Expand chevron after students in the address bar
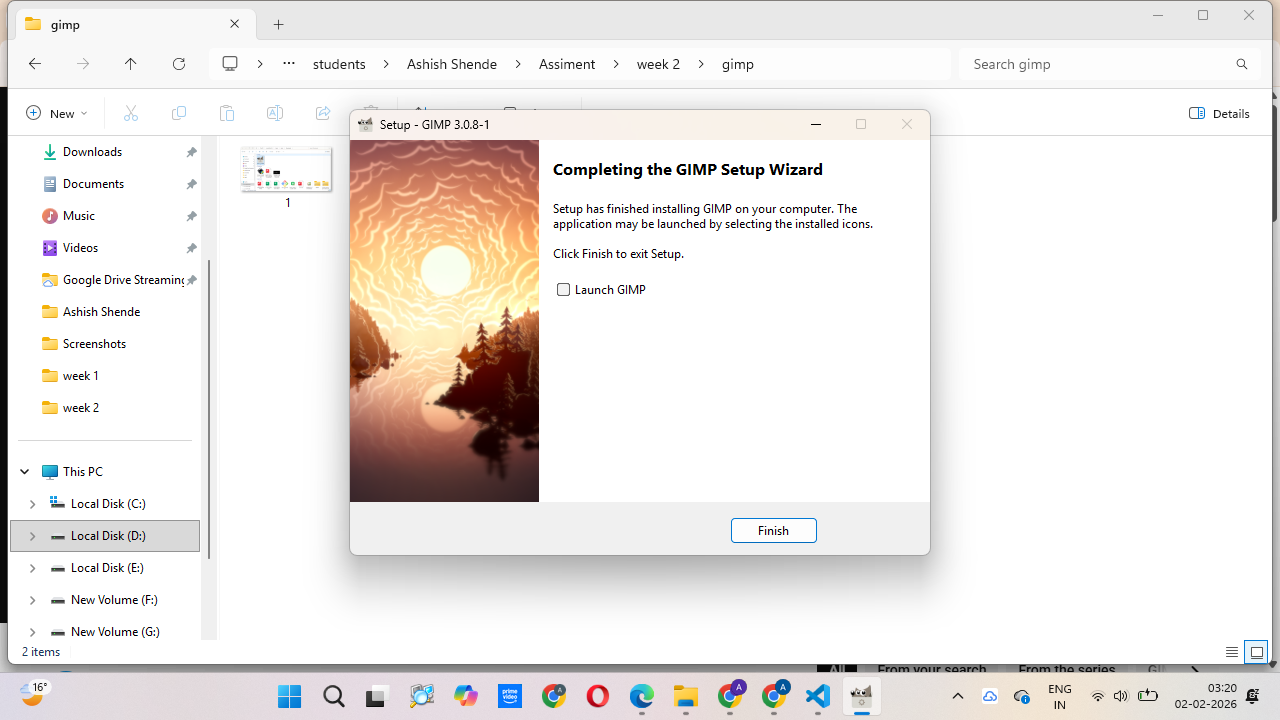Viewport: 1280px width, 720px height. [386, 64]
